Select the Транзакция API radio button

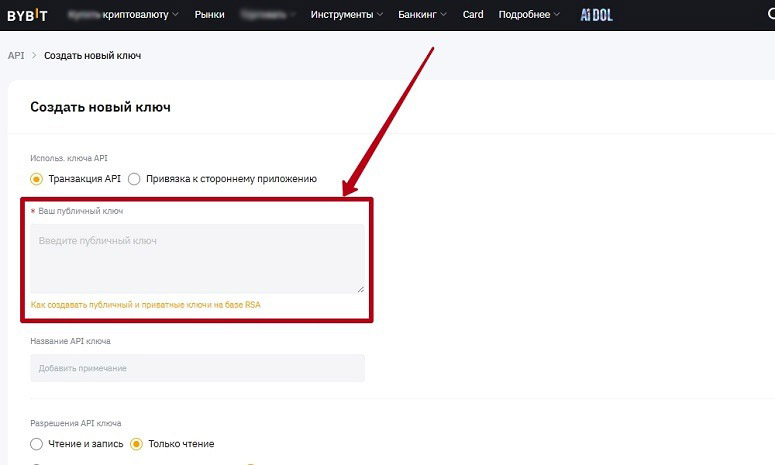(37, 179)
